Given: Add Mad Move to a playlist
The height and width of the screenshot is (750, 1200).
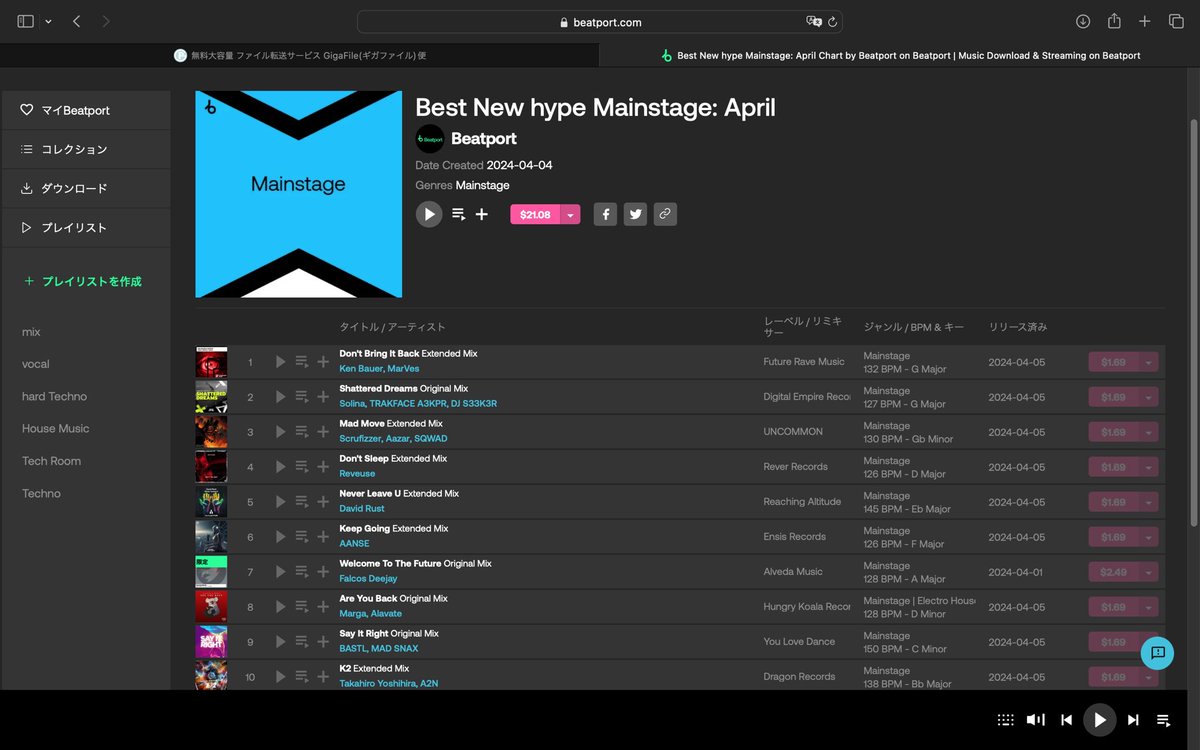Looking at the screenshot, I should coord(323,432).
